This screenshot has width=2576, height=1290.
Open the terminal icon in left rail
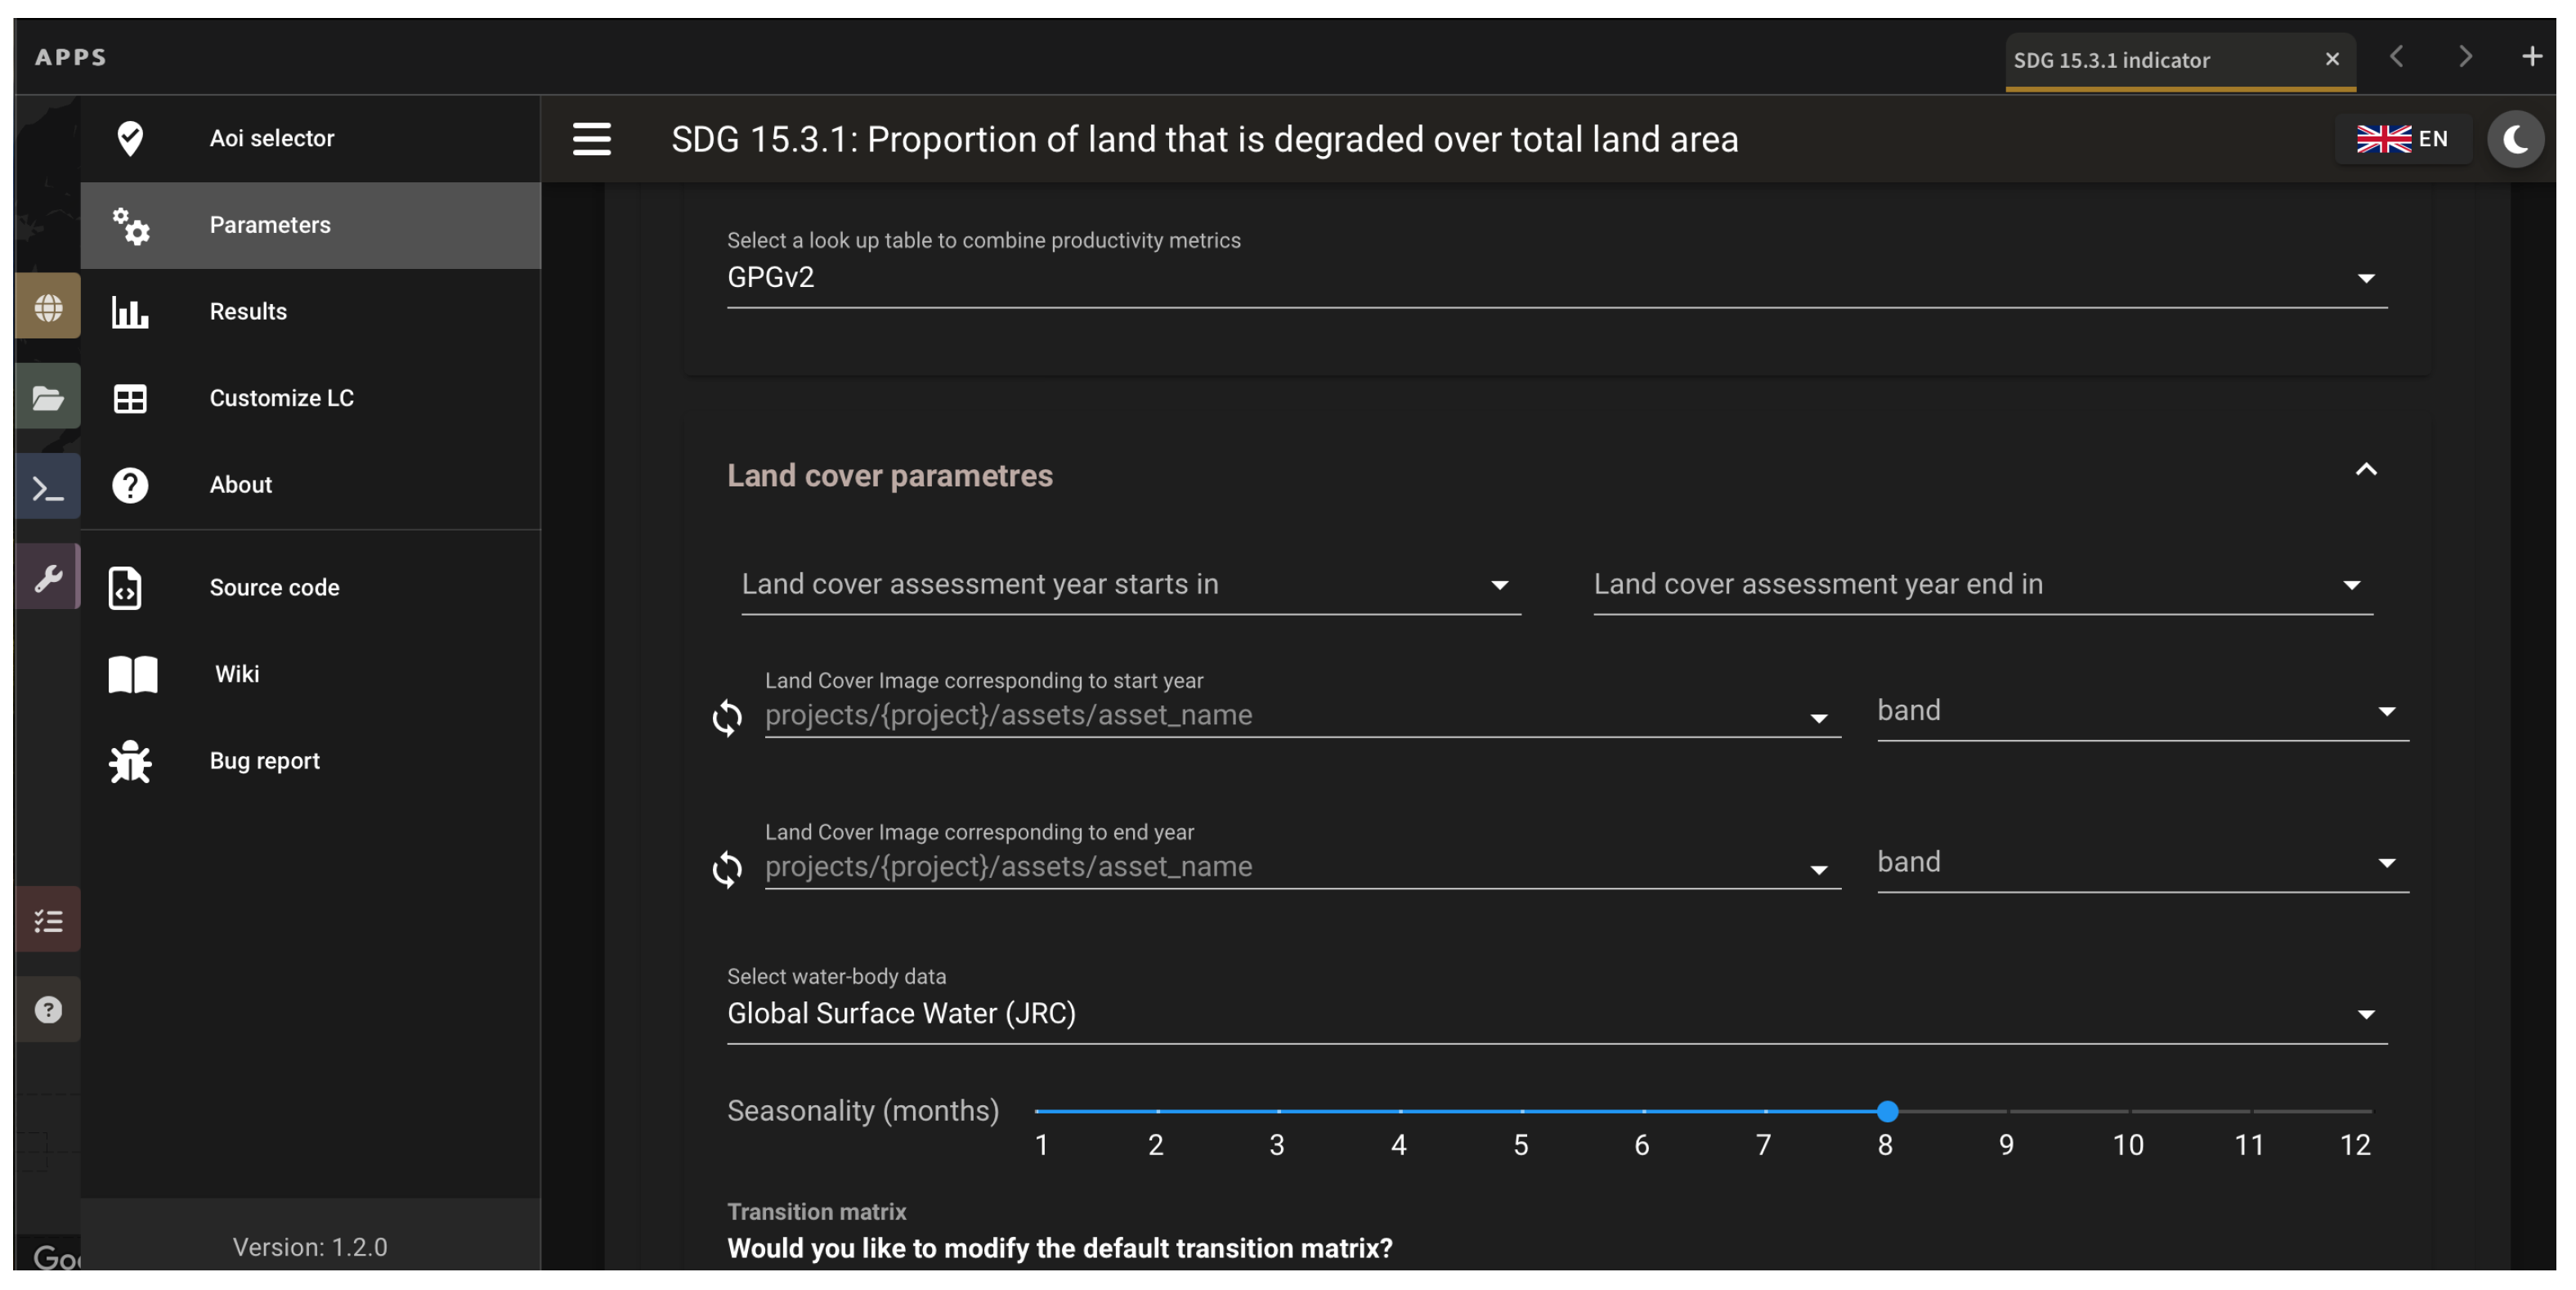(x=48, y=489)
